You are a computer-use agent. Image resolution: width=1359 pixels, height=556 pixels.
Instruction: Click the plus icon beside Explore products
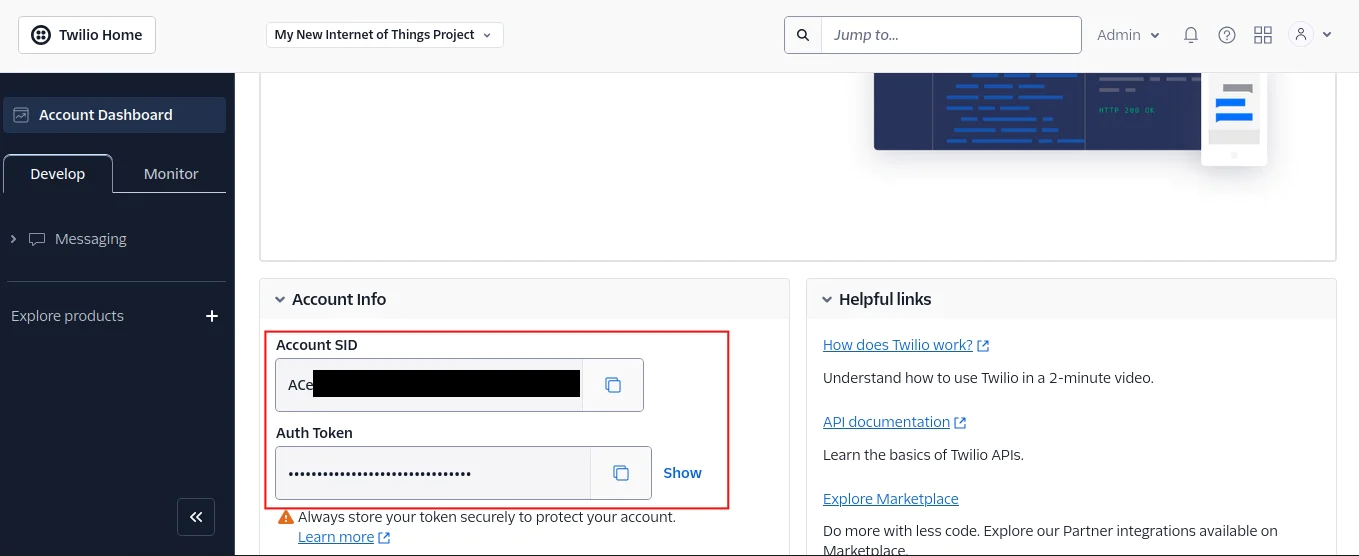coord(212,316)
